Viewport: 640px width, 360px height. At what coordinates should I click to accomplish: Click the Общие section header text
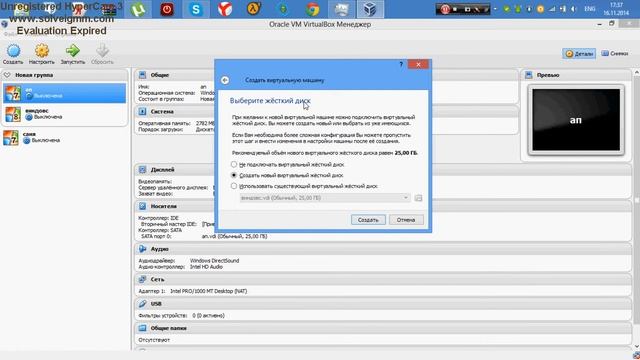(160, 75)
